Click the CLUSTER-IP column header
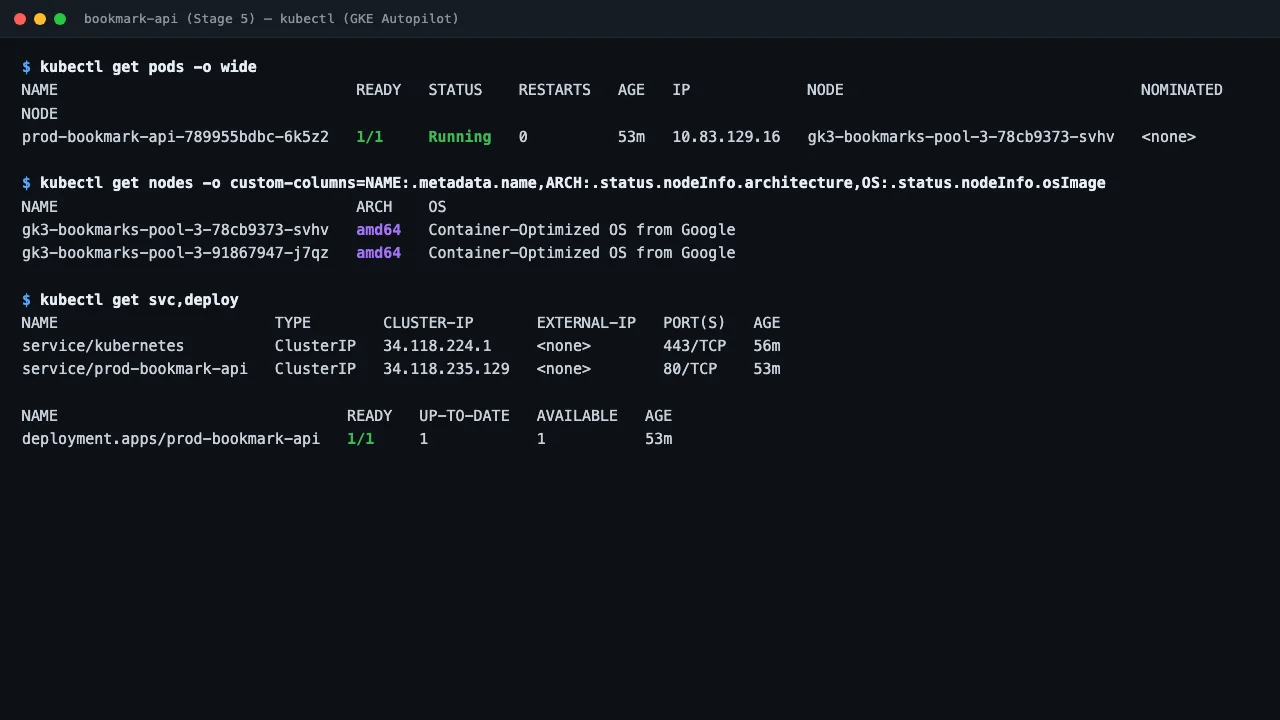Screen dimensions: 1280x720 (x=428, y=323)
